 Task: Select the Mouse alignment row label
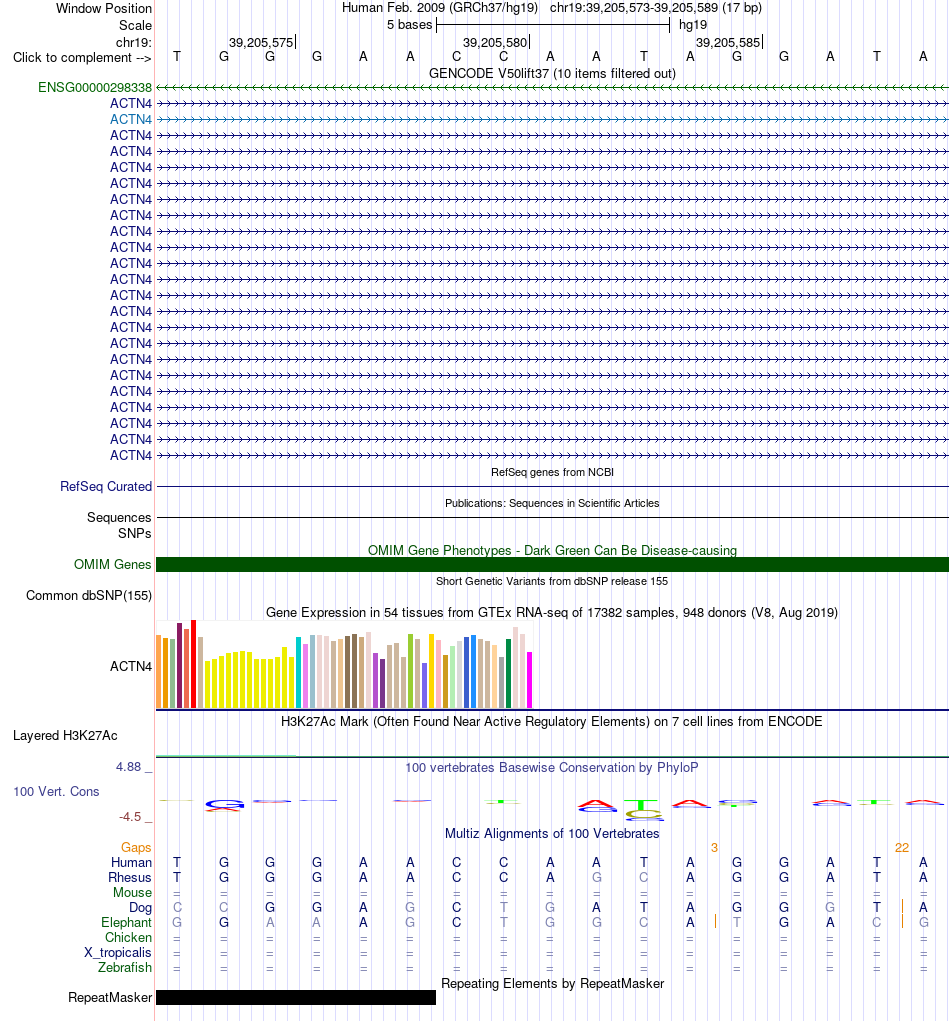pyautogui.click(x=132, y=892)
